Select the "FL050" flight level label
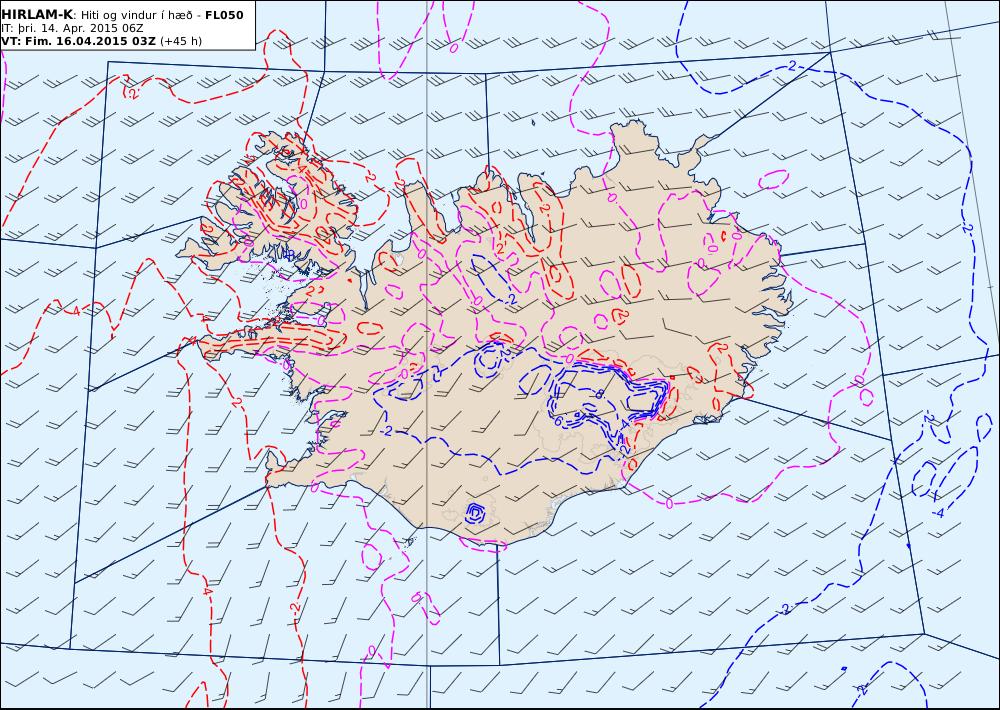The height and width of the screenshot is (710, 1000). [224, 15]
